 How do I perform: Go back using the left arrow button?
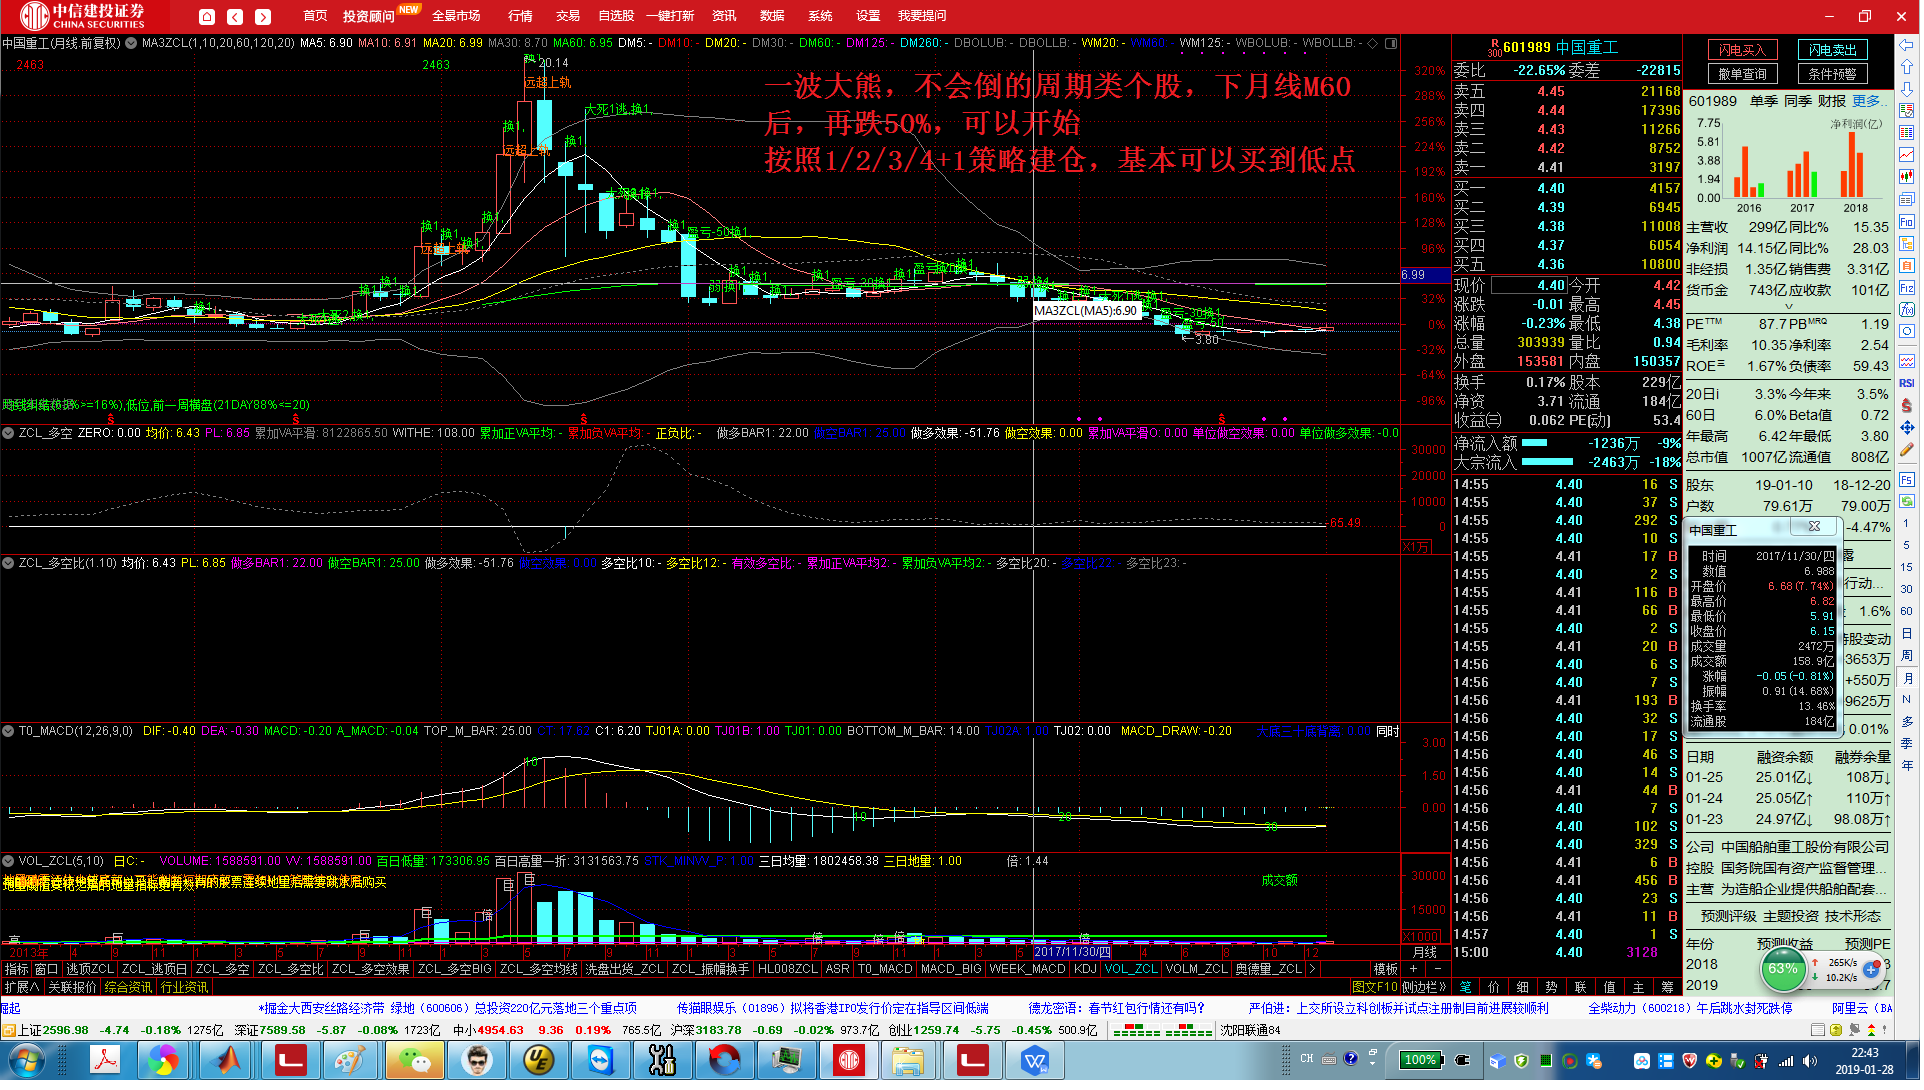tap(235, 16)
